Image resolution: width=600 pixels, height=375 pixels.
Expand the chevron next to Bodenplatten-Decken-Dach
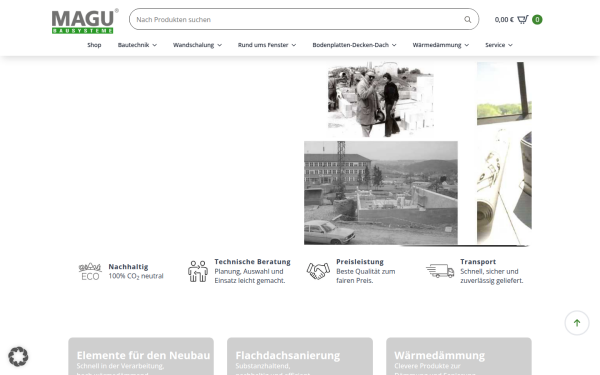394,45
